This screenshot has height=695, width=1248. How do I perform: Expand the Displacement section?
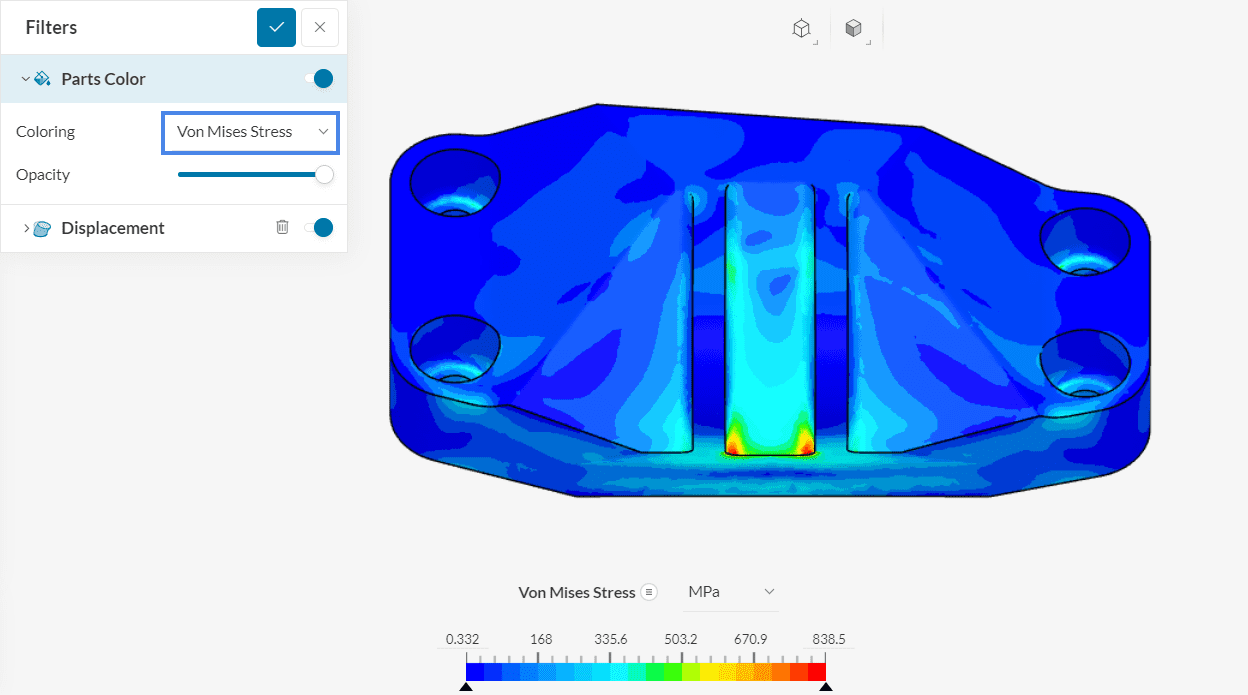tap(25, 227)
